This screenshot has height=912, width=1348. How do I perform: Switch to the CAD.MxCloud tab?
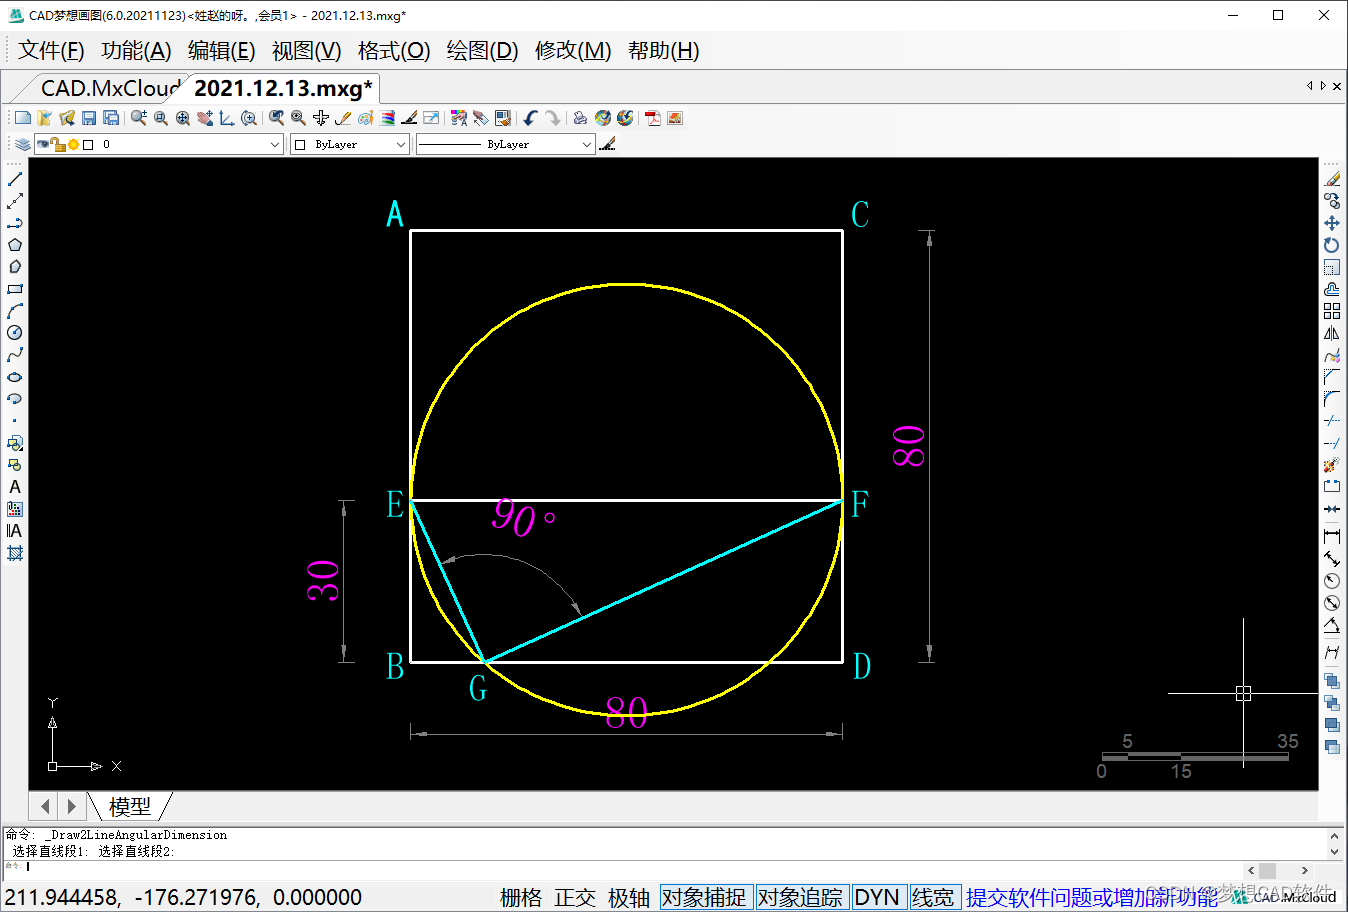tap(110, 88)
